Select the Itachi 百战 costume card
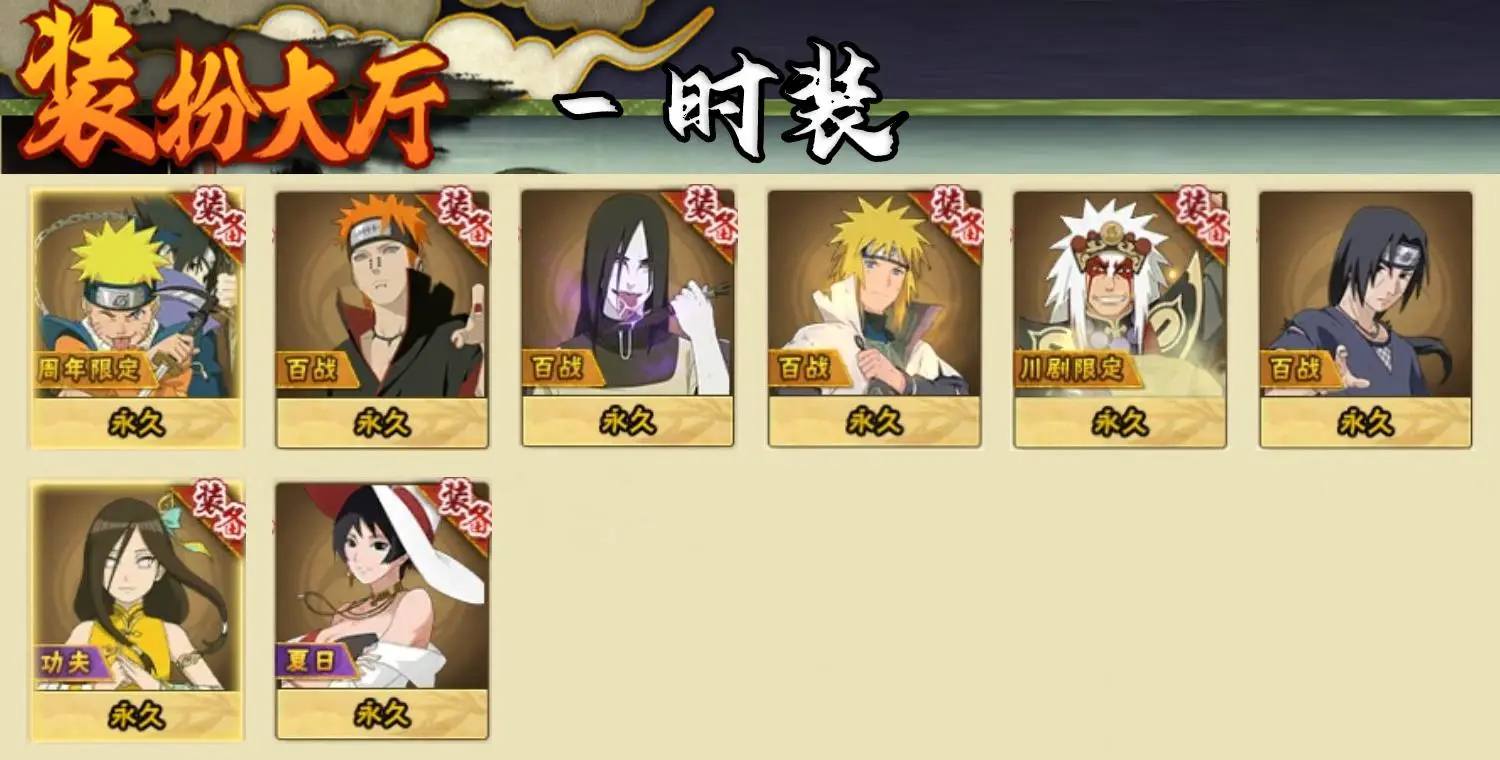The height and width of the screenshot is (760, 1500). (x=1366, y=319)
